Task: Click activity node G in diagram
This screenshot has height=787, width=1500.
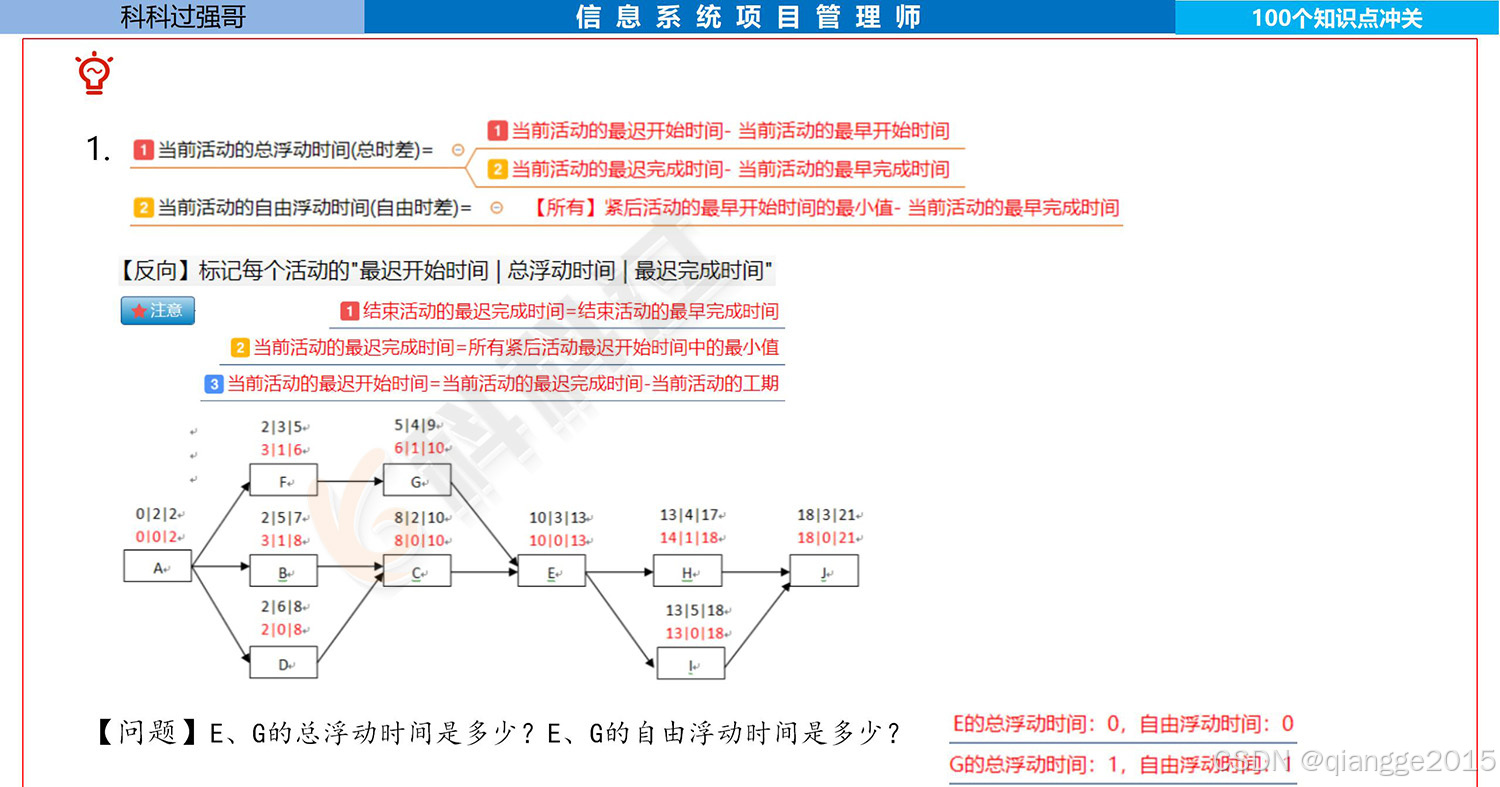Action: (x=417, y=480)
